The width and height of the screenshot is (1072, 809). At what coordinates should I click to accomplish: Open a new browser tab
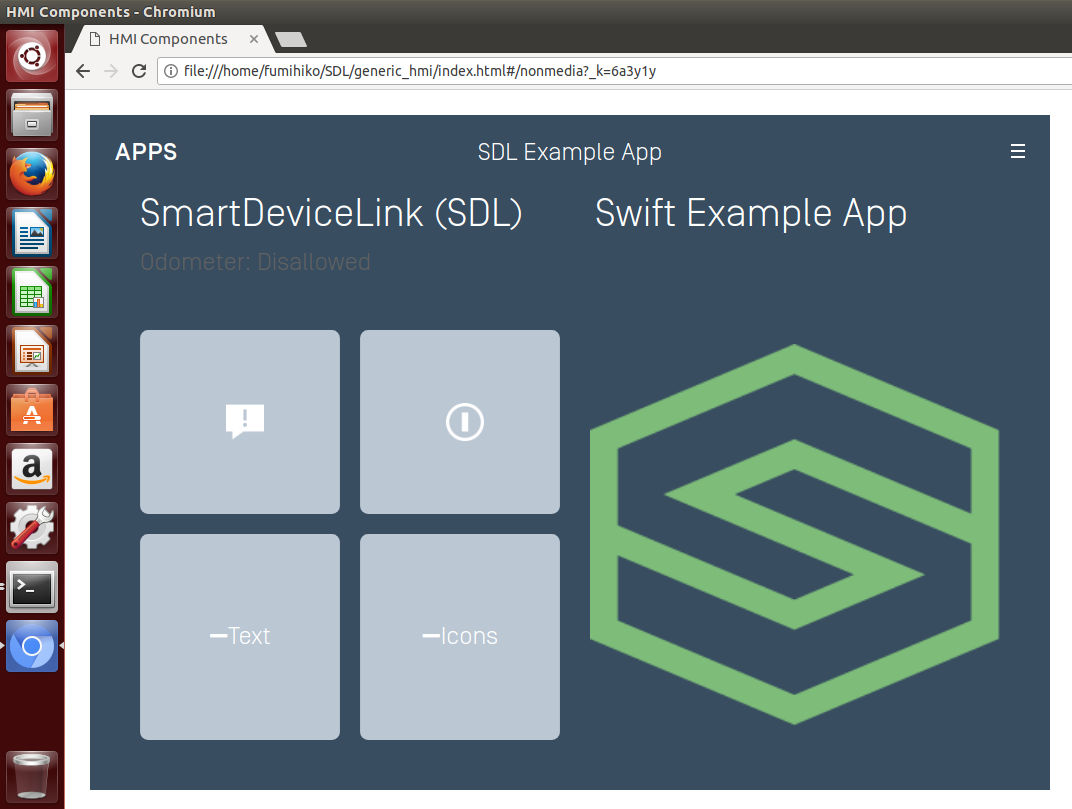pyautogui.click(x=291, y=40)
